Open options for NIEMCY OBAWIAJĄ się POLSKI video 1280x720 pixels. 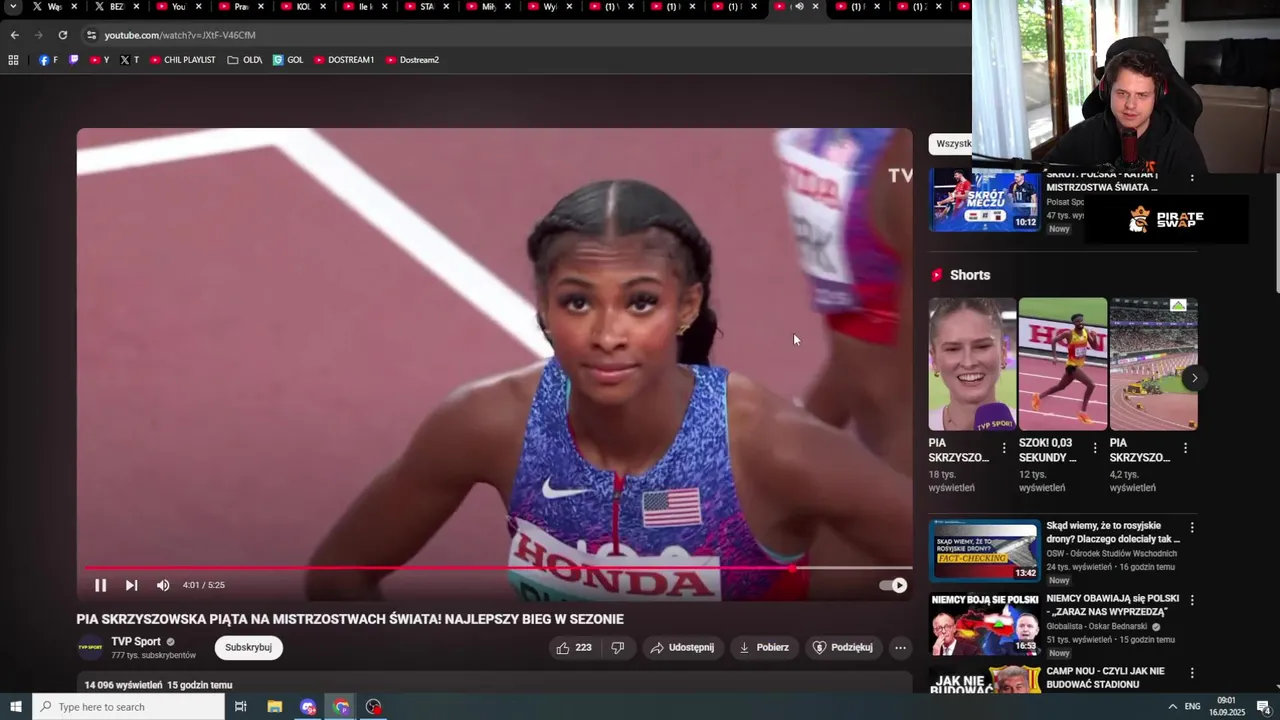[1191, 600]
